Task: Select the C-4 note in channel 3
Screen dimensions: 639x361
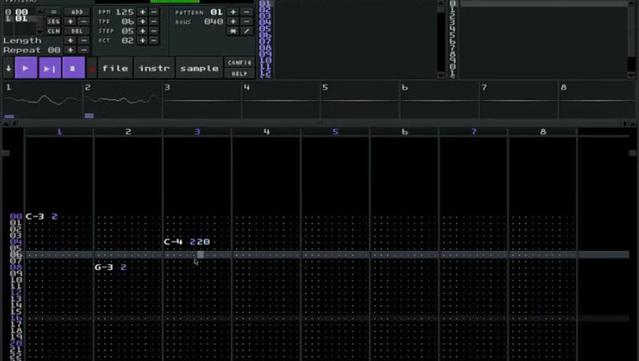Action: [x=173, y=242]
